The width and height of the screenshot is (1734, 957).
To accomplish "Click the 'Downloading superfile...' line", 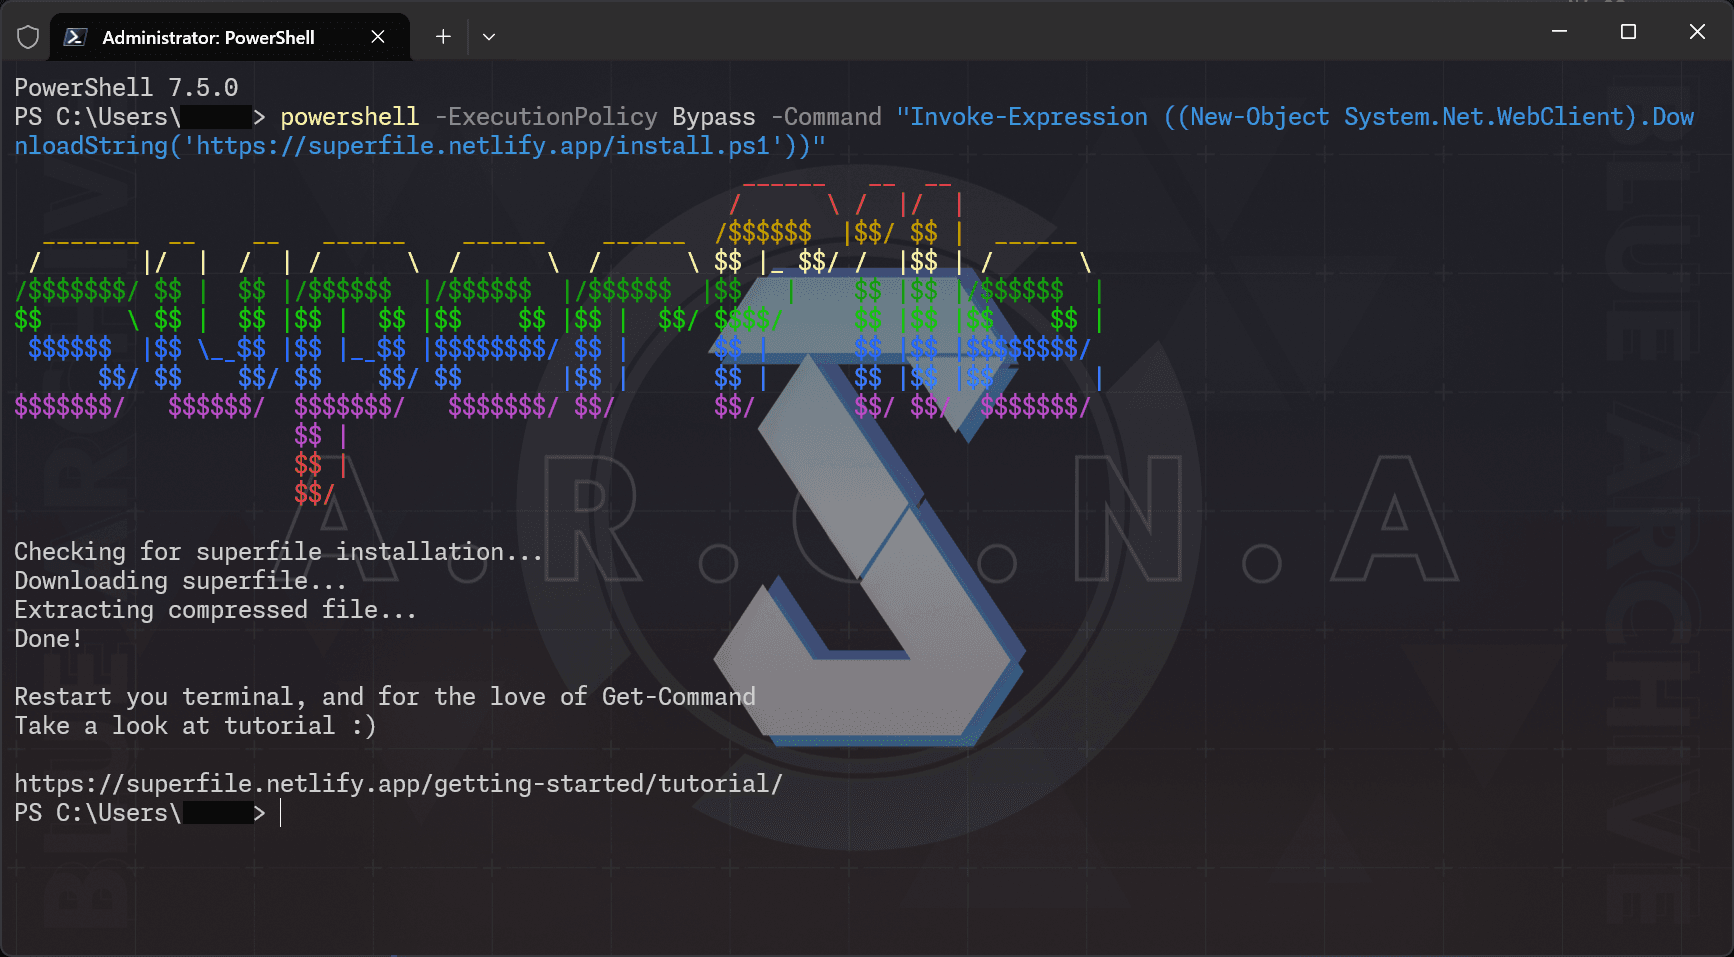I will coord(180,581).
